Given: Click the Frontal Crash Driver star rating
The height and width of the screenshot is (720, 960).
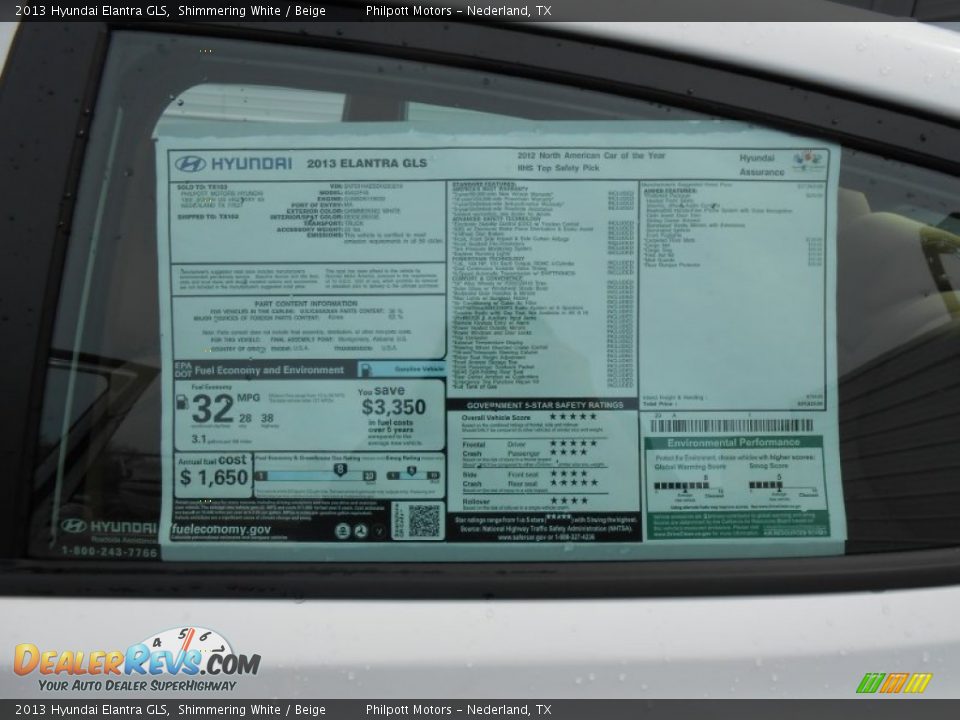Looking at the screenshot, I should [572, 443].
